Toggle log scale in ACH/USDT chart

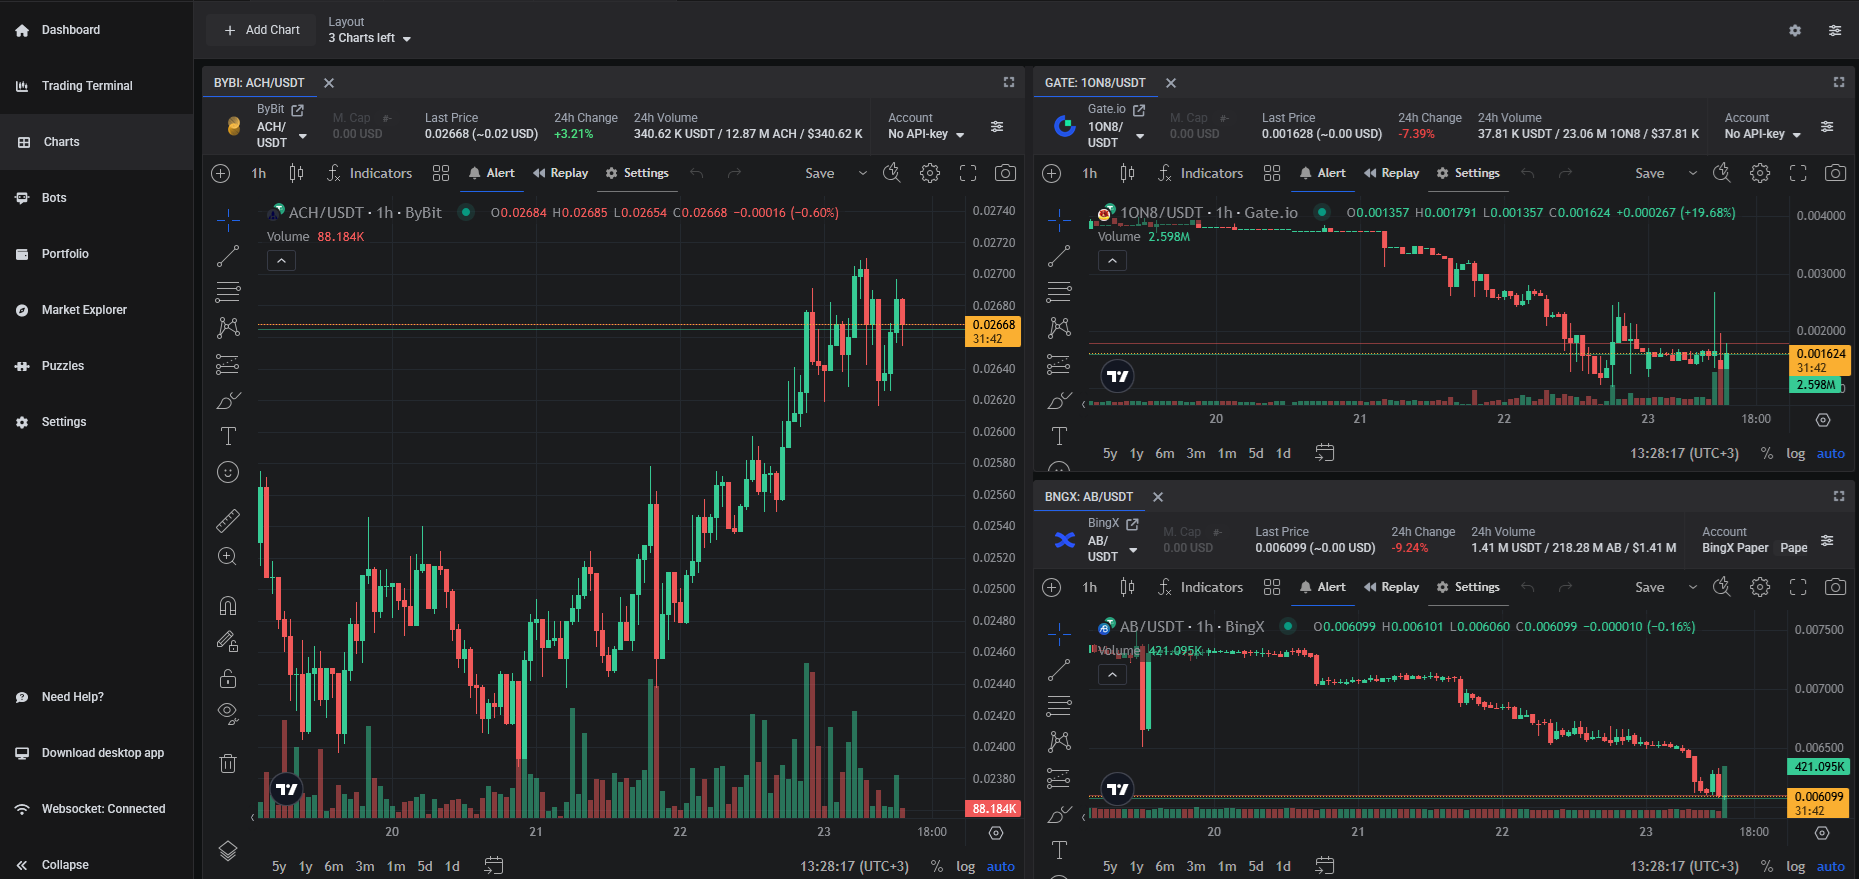pyautogui.click(x=965, y=867)
